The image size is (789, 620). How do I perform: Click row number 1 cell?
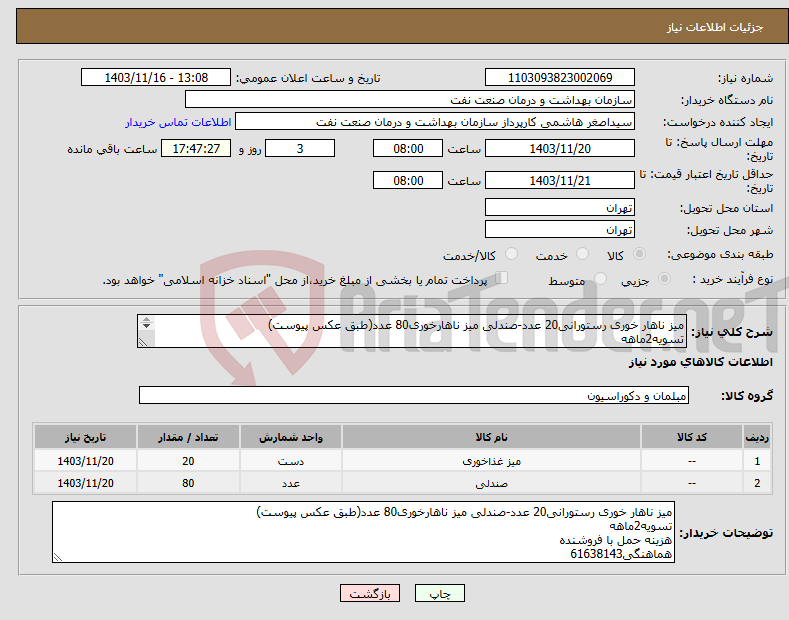click(757, 461)
